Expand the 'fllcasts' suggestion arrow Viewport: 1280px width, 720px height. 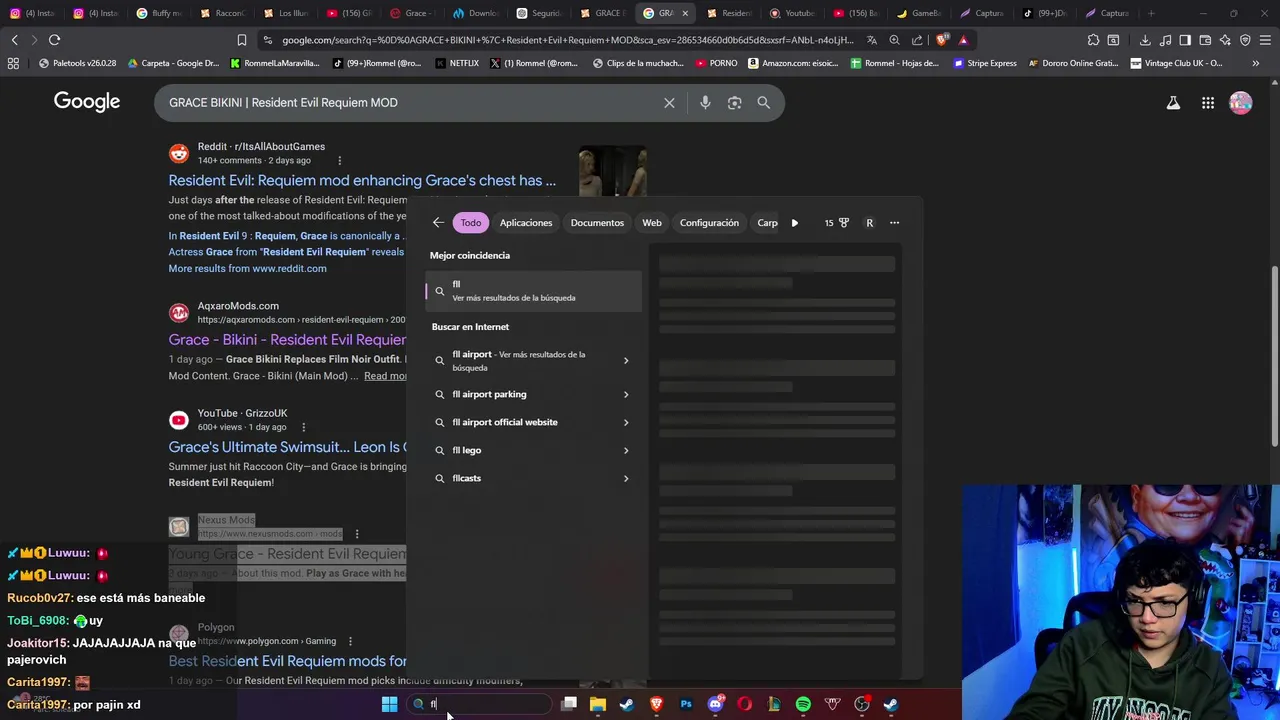[x=626, y=478]
